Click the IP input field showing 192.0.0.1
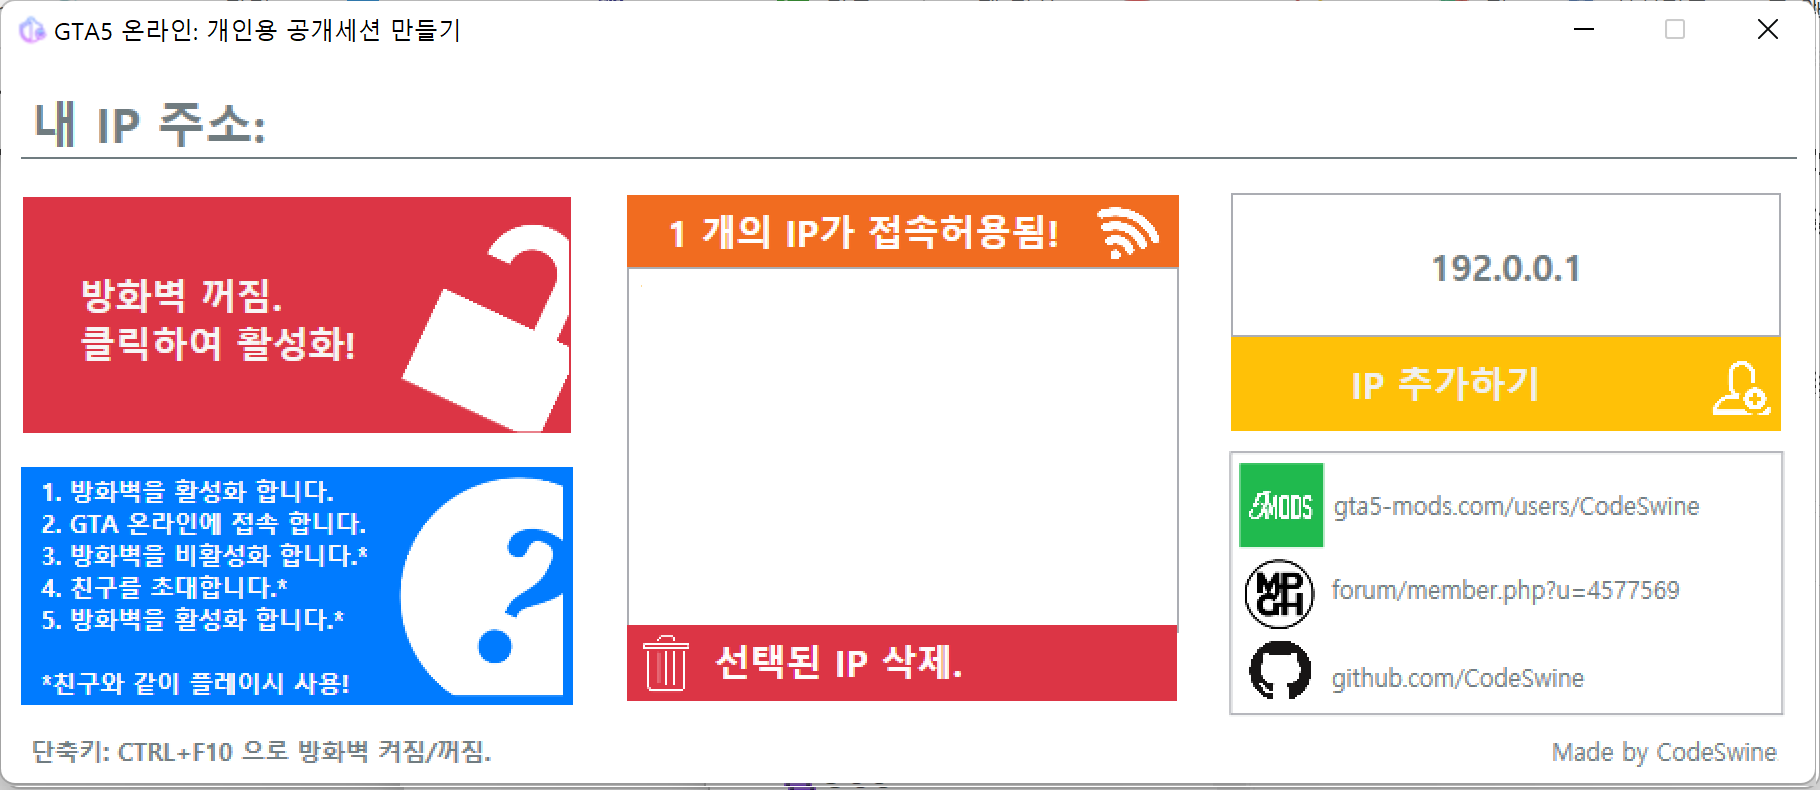1820x790 pixels. click(1505, 265)
